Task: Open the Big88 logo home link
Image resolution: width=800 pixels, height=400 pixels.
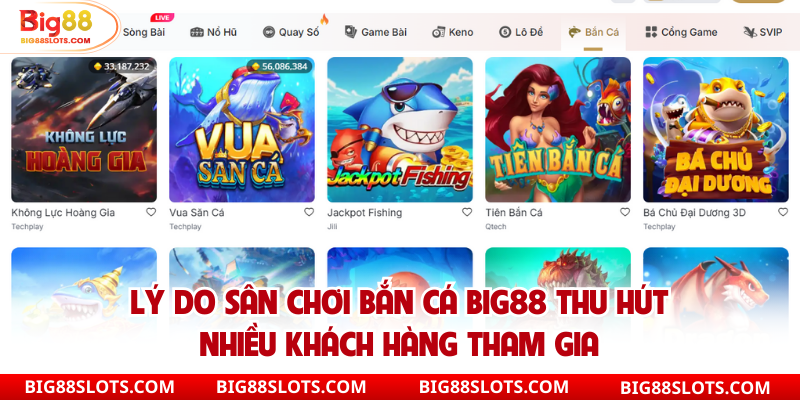Action: click(56, 27)
